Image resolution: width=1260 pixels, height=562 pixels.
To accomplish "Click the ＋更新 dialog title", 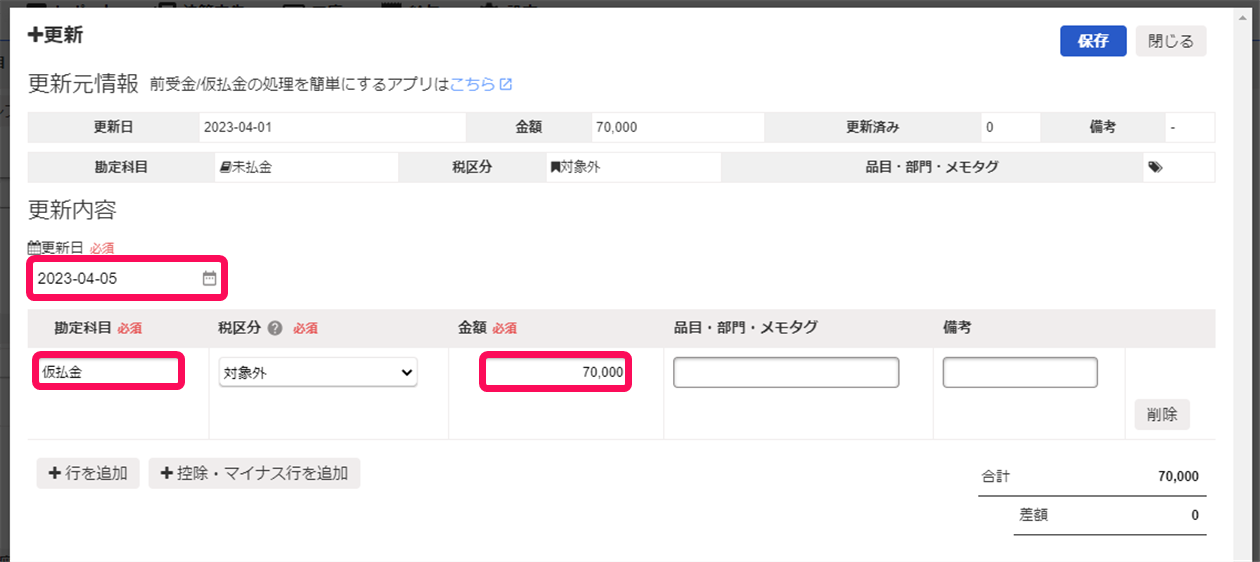I will pyautogui.click(x=55, y=35).
